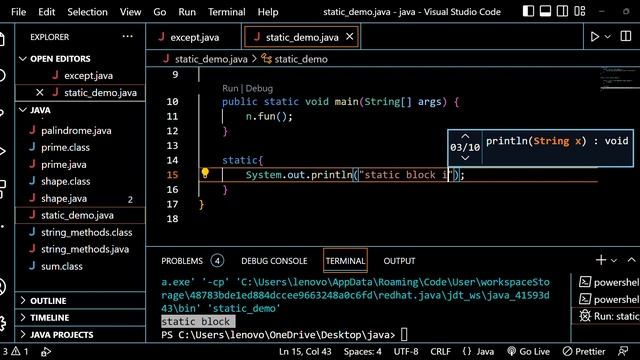Select the Run: static terminal entry

[609, 316]
